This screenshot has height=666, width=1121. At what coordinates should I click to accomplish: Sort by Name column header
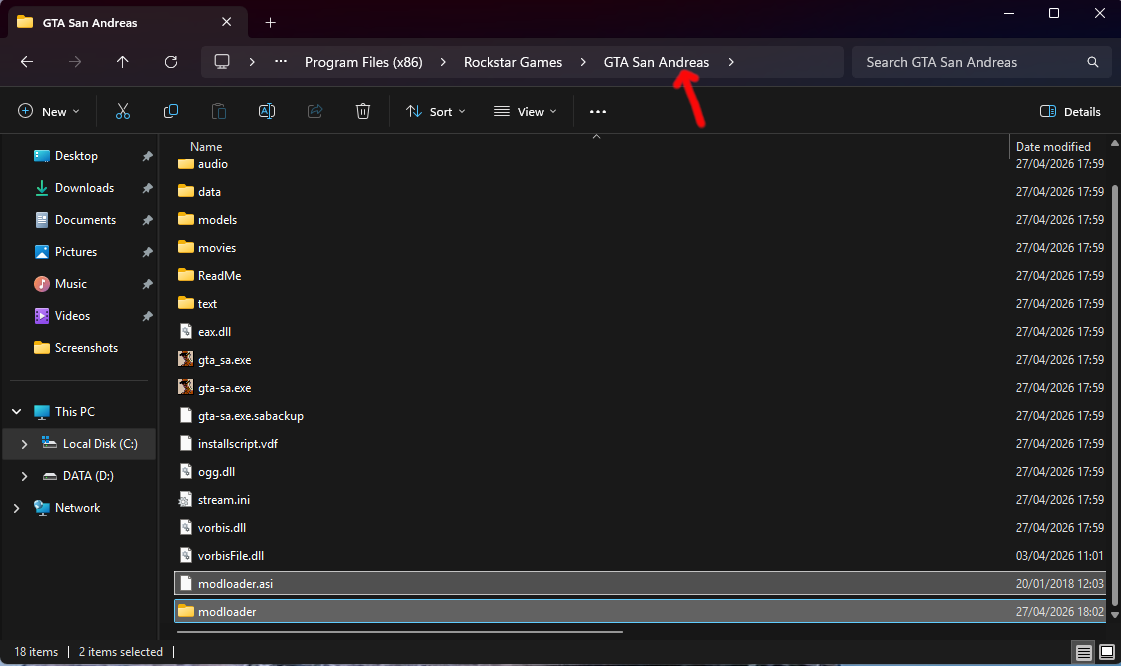click(x=206, y=146)
